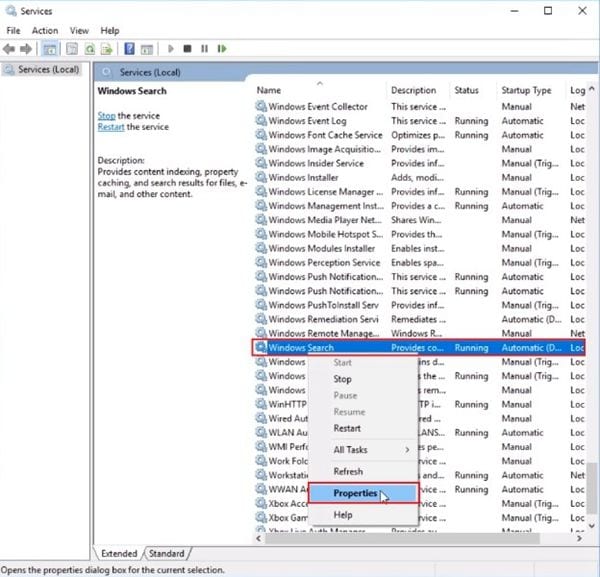600x577 pixels.
Task: Open the Action menu
Action: coord(45,31)
